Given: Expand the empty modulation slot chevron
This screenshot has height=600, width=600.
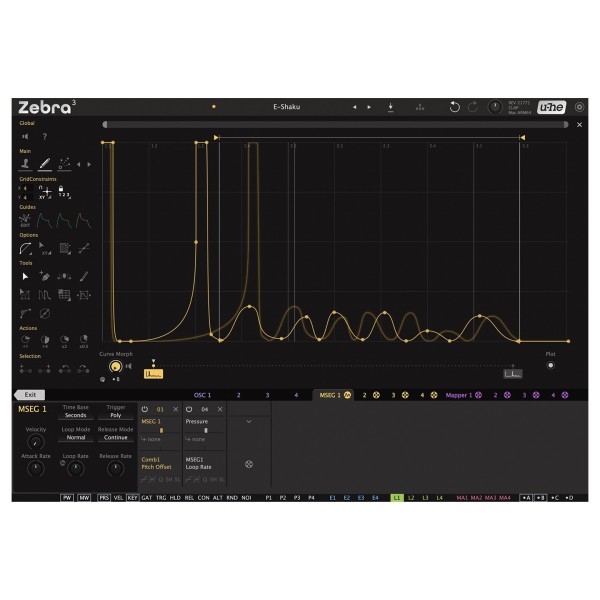Looking at the screenshot, I should pyautogui.click(x=249, y=421).
